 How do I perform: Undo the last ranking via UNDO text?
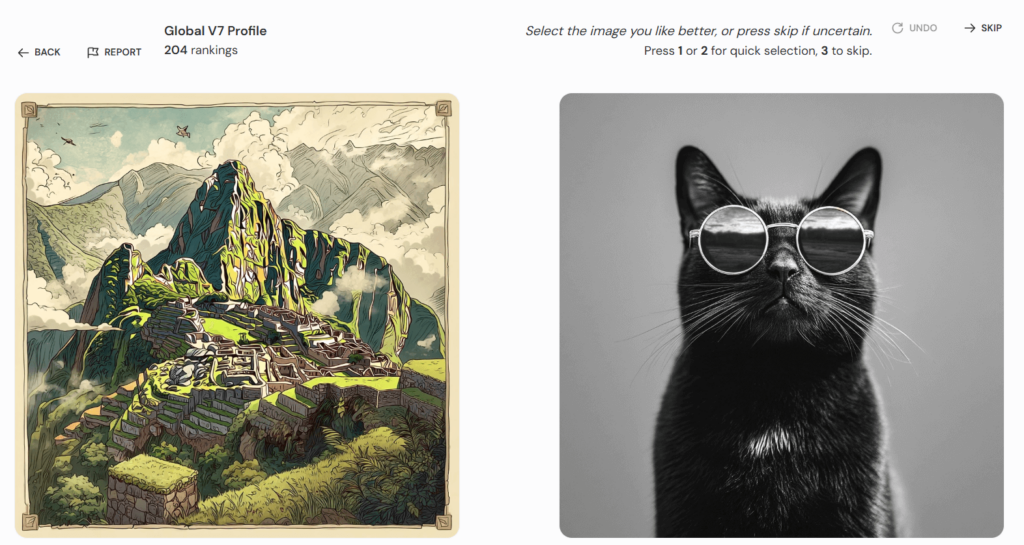(923, 28)
